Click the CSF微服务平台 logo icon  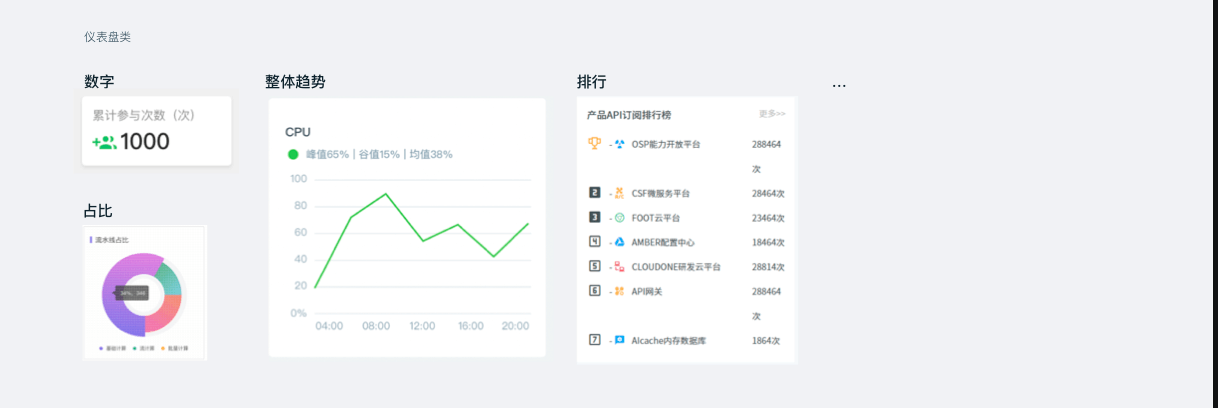[620, 193]
